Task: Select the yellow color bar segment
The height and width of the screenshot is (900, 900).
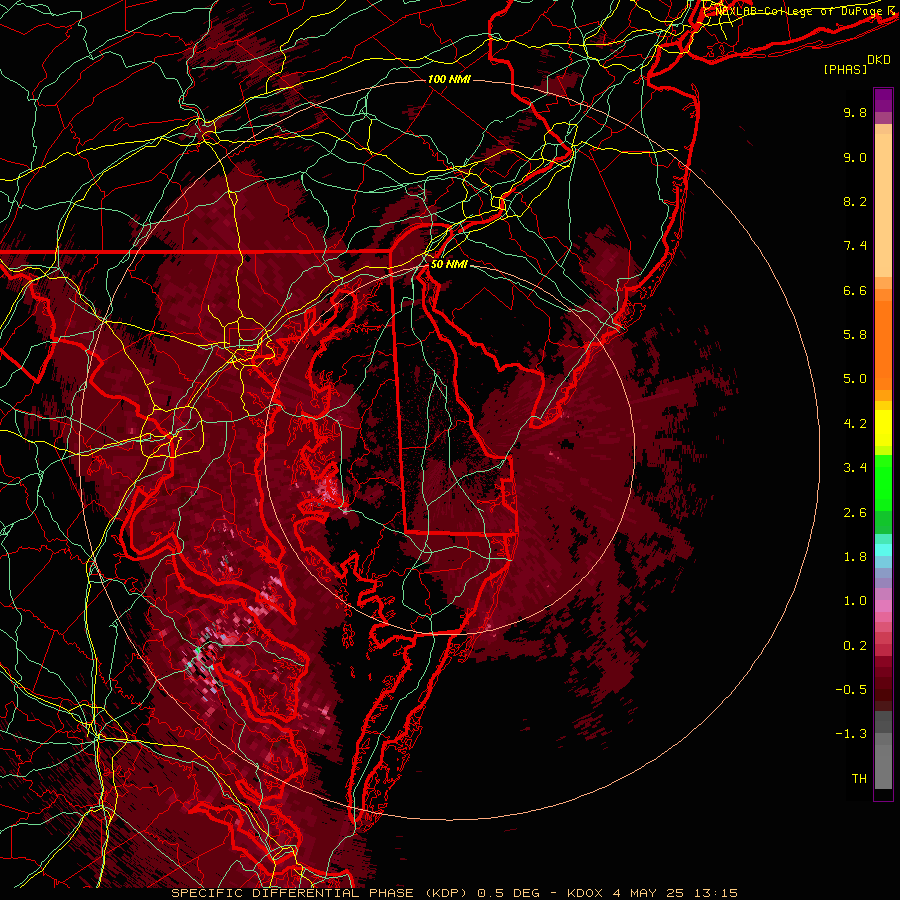Action: [883, 428]
